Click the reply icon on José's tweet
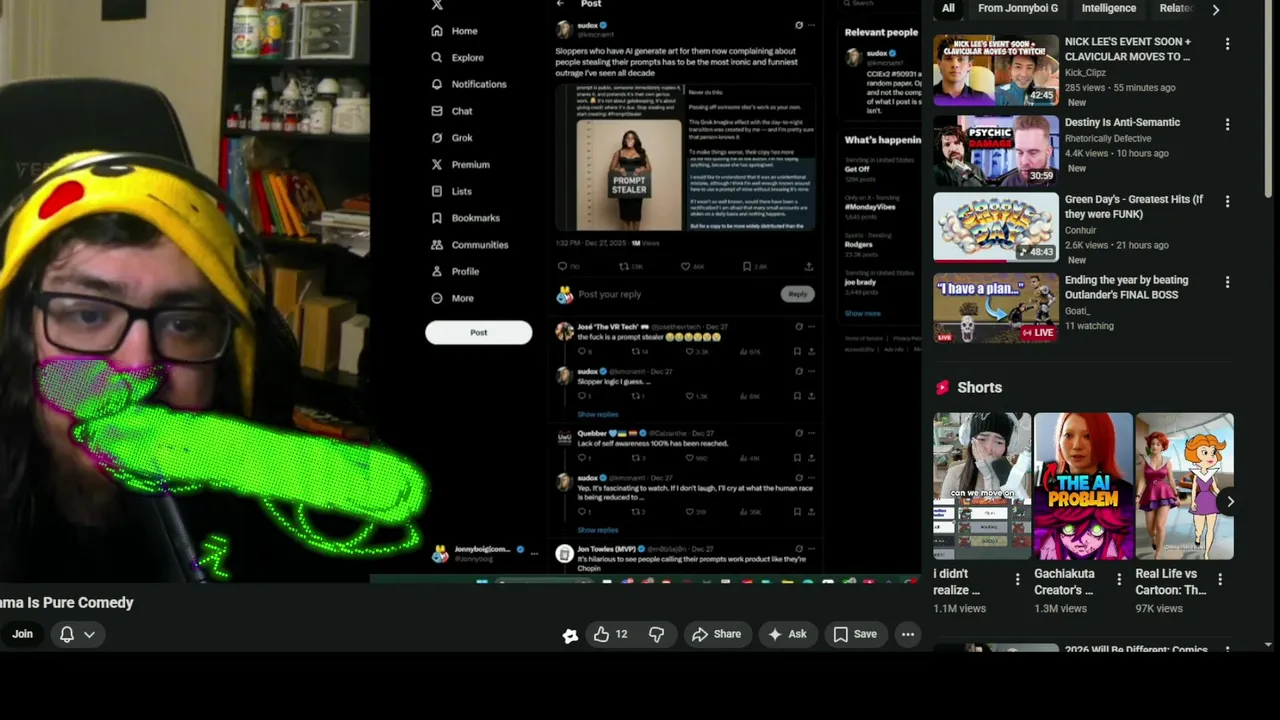1280x720 pixels. pos(582,352)
